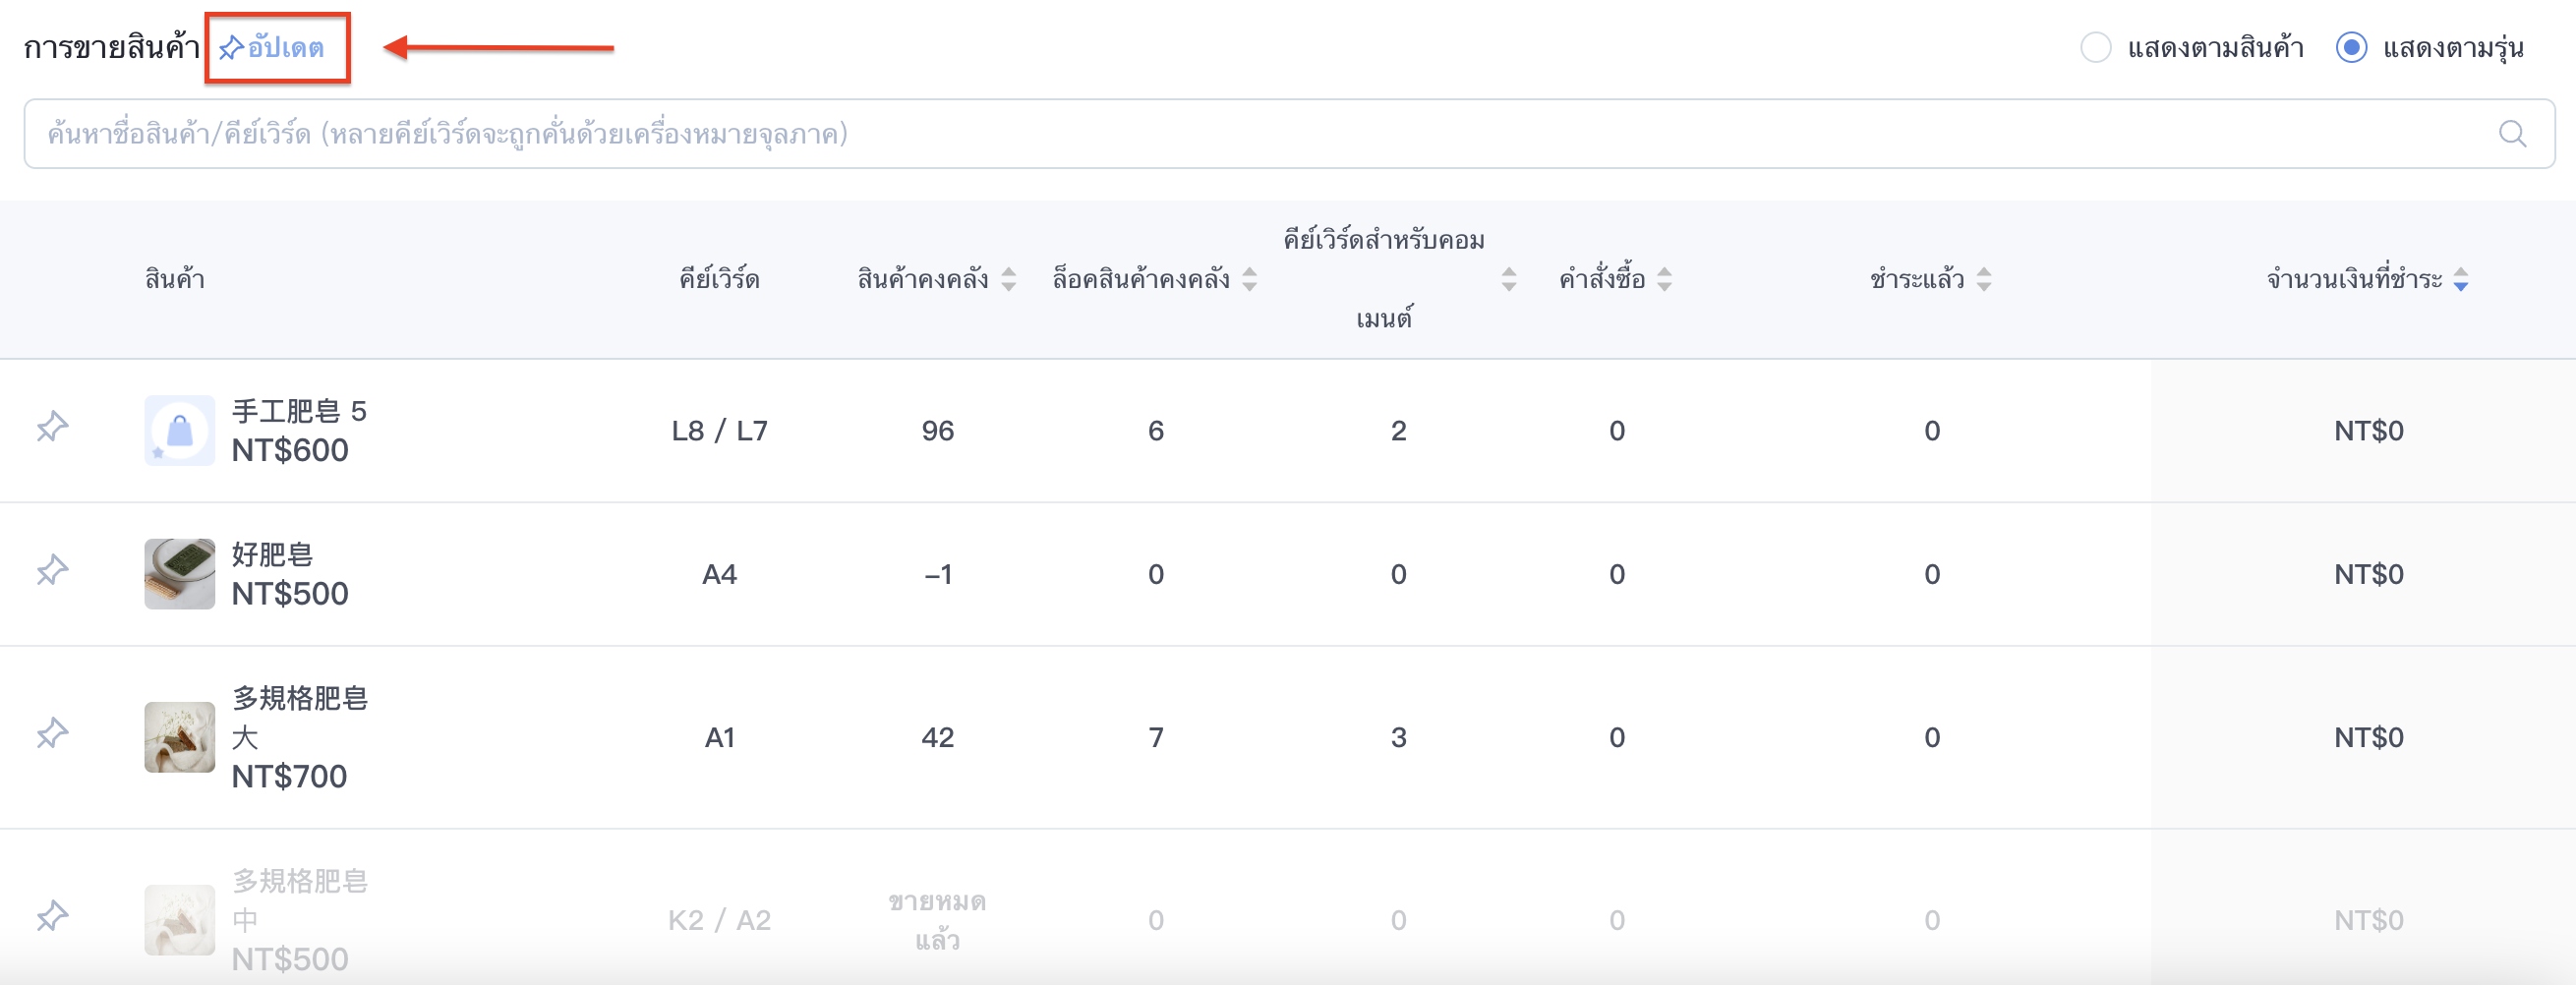
Task: Click the NT$700 price text
Action: 289,777
